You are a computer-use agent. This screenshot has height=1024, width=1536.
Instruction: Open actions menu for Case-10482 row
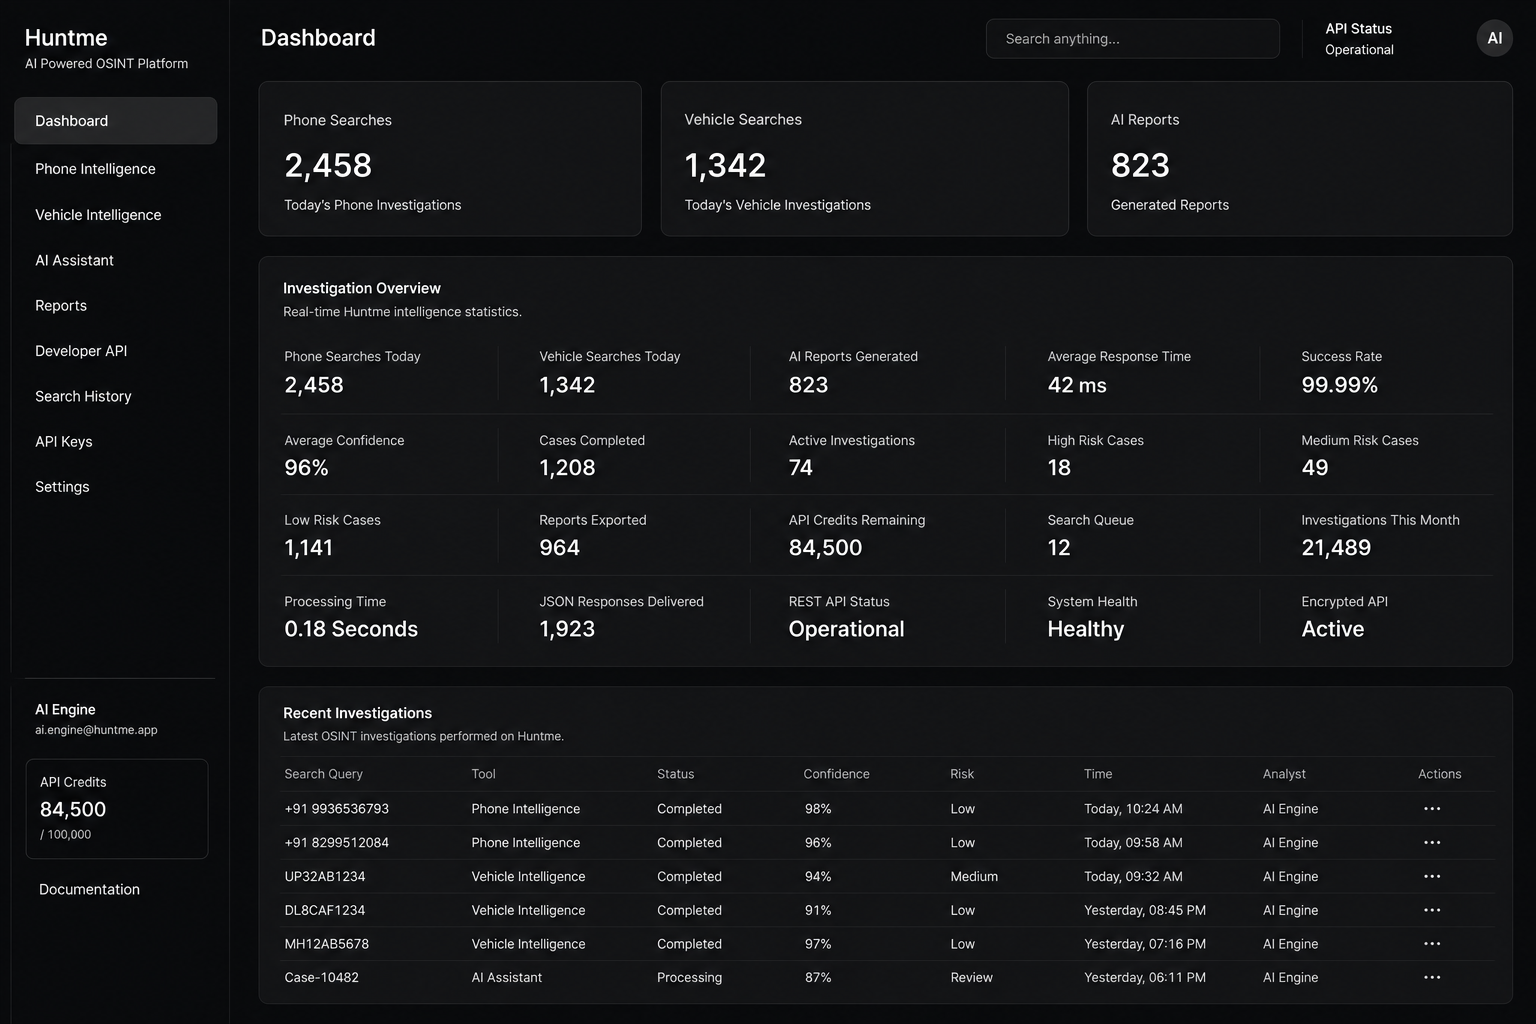(1432, 978)
